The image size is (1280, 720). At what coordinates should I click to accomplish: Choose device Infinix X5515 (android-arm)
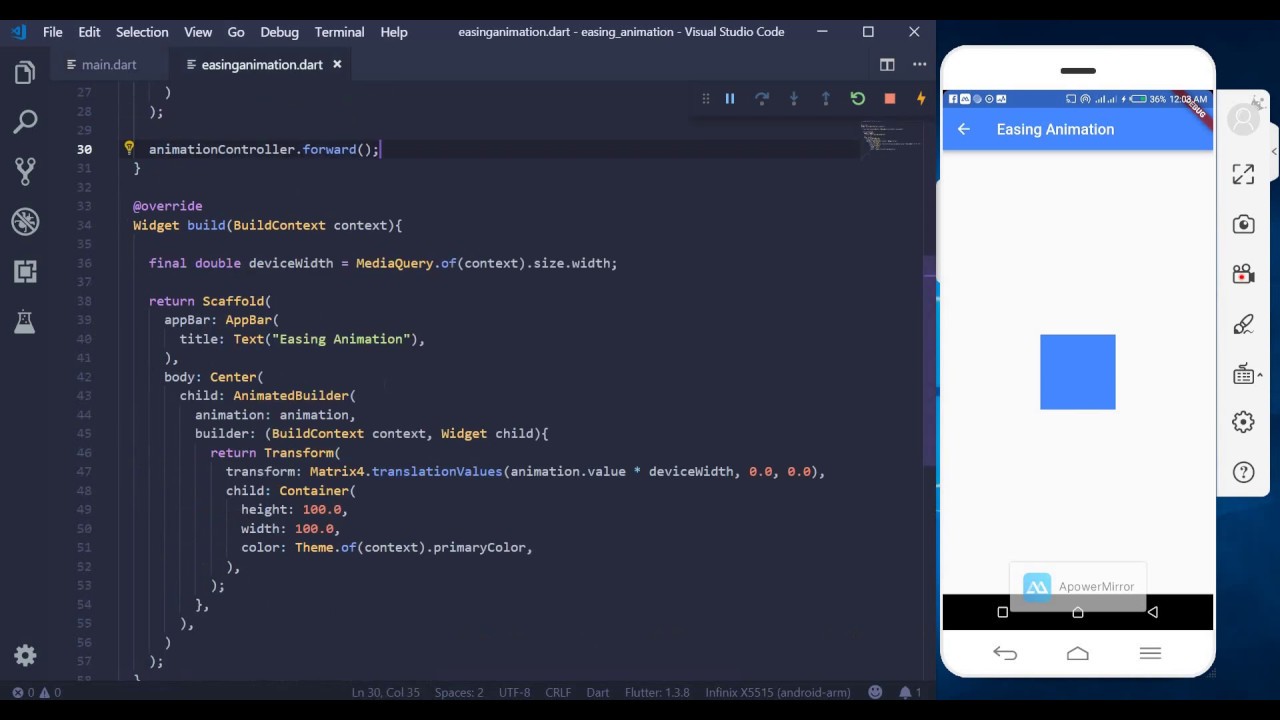tap(778, 692)
